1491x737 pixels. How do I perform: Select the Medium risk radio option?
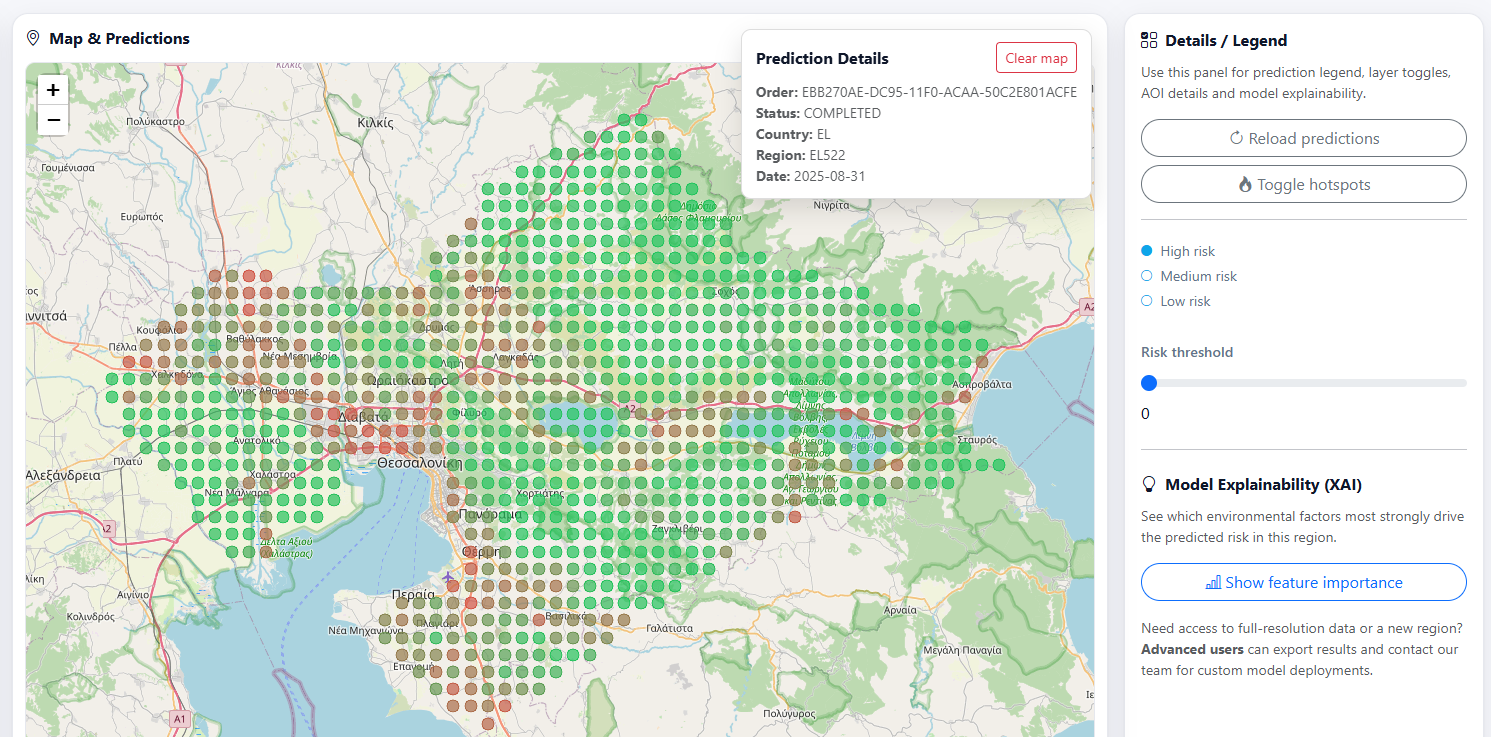point(1147,276)
